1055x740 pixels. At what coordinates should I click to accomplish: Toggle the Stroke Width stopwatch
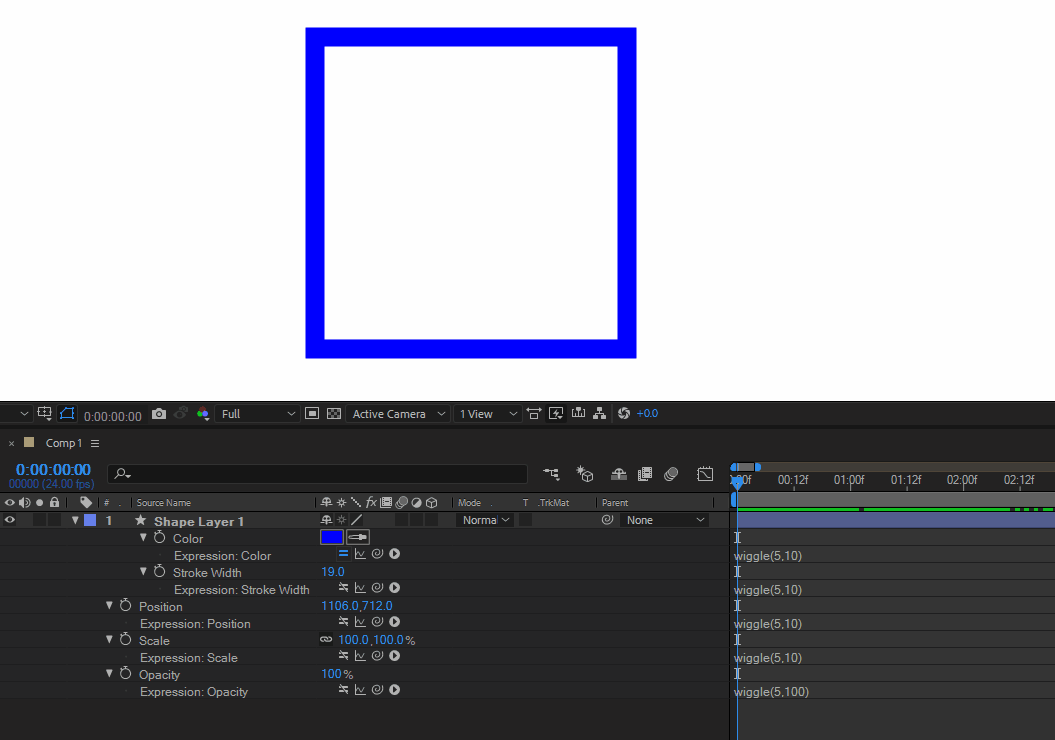tap(159, 571)
